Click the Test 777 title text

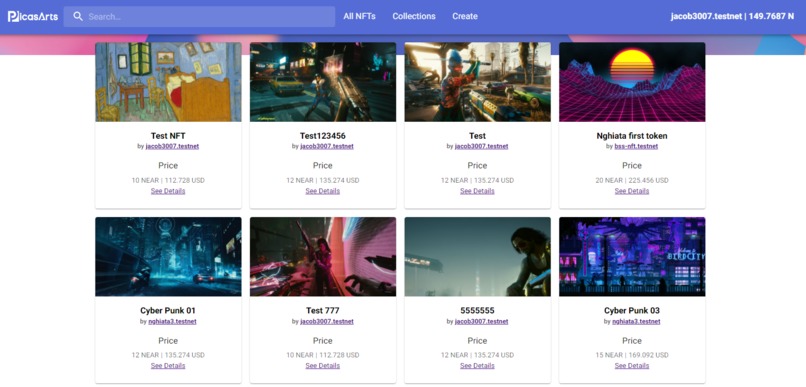coord(323,311)
